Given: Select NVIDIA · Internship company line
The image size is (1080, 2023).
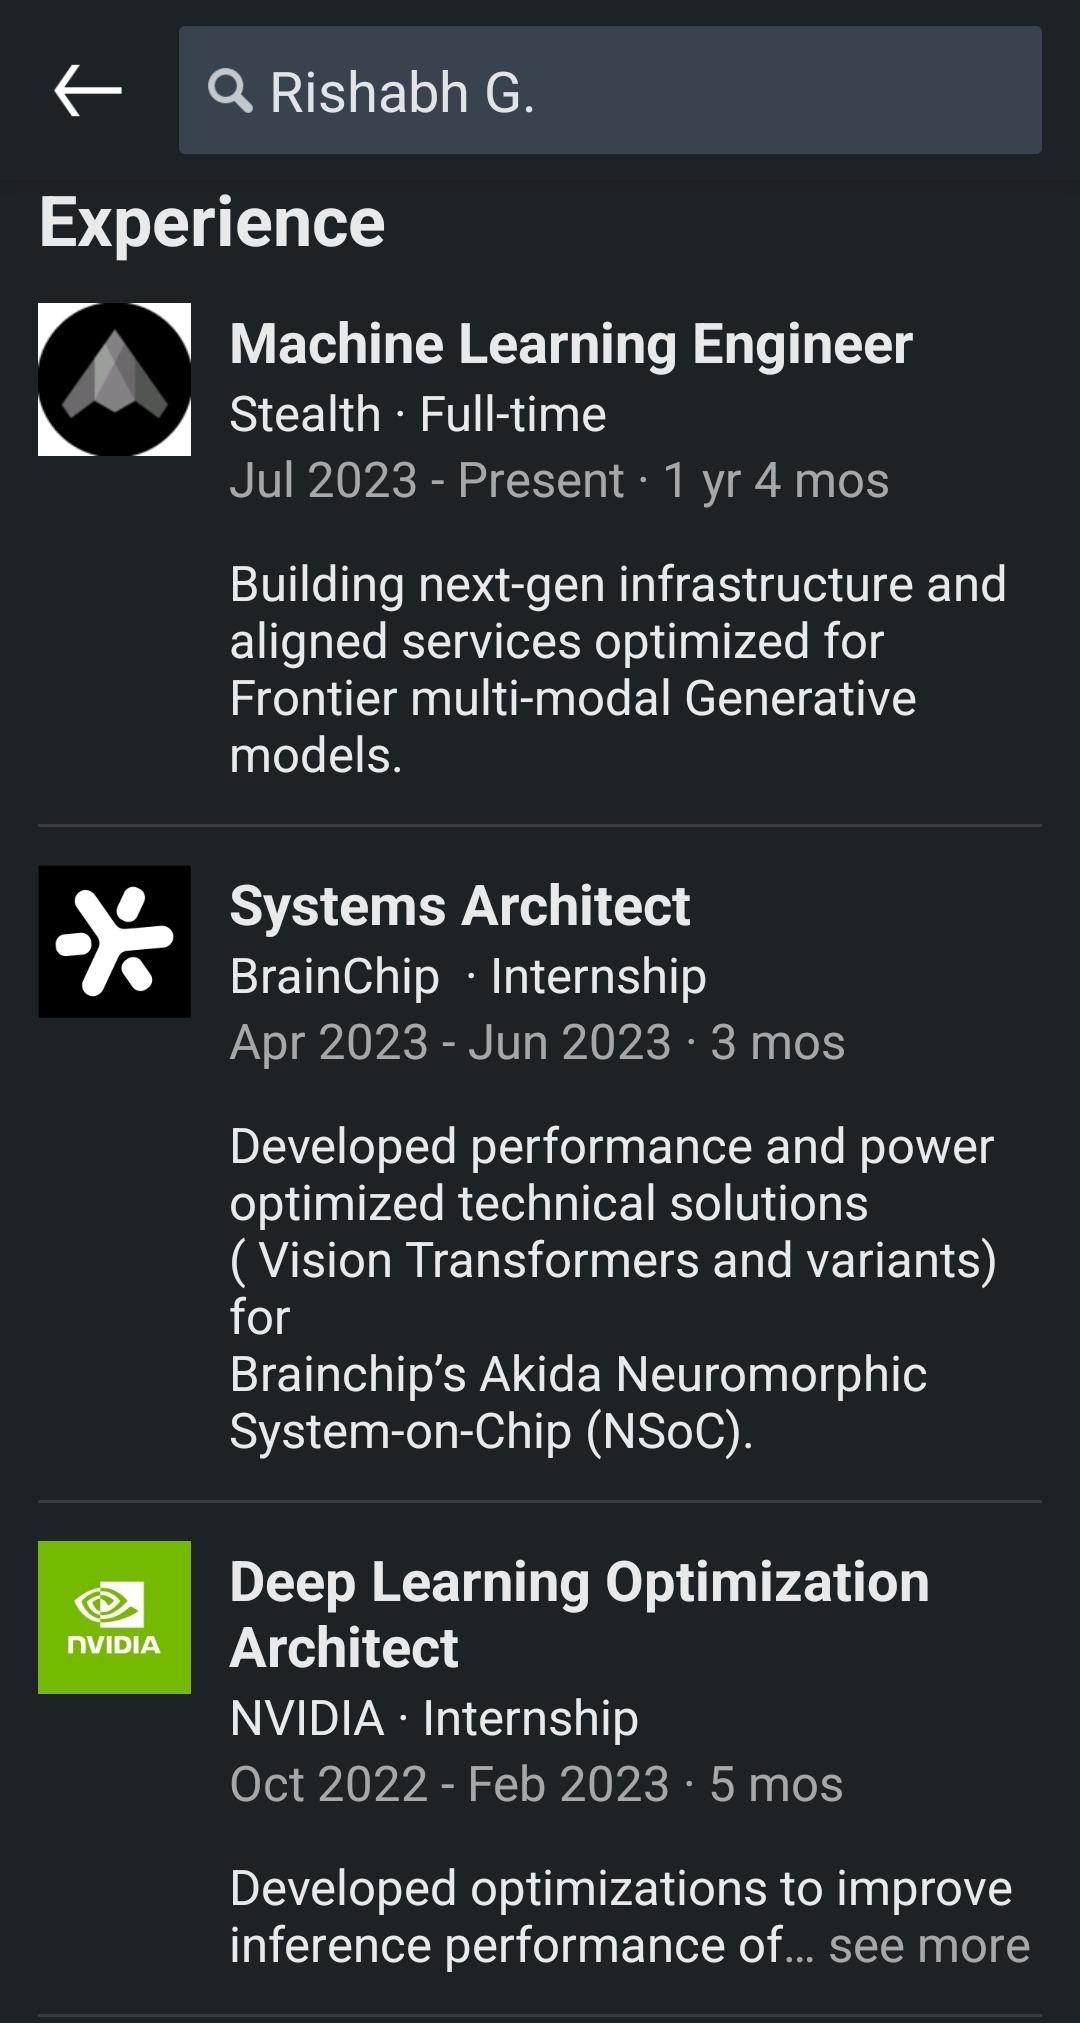Looking at the screenshot, I should 434,1718.
